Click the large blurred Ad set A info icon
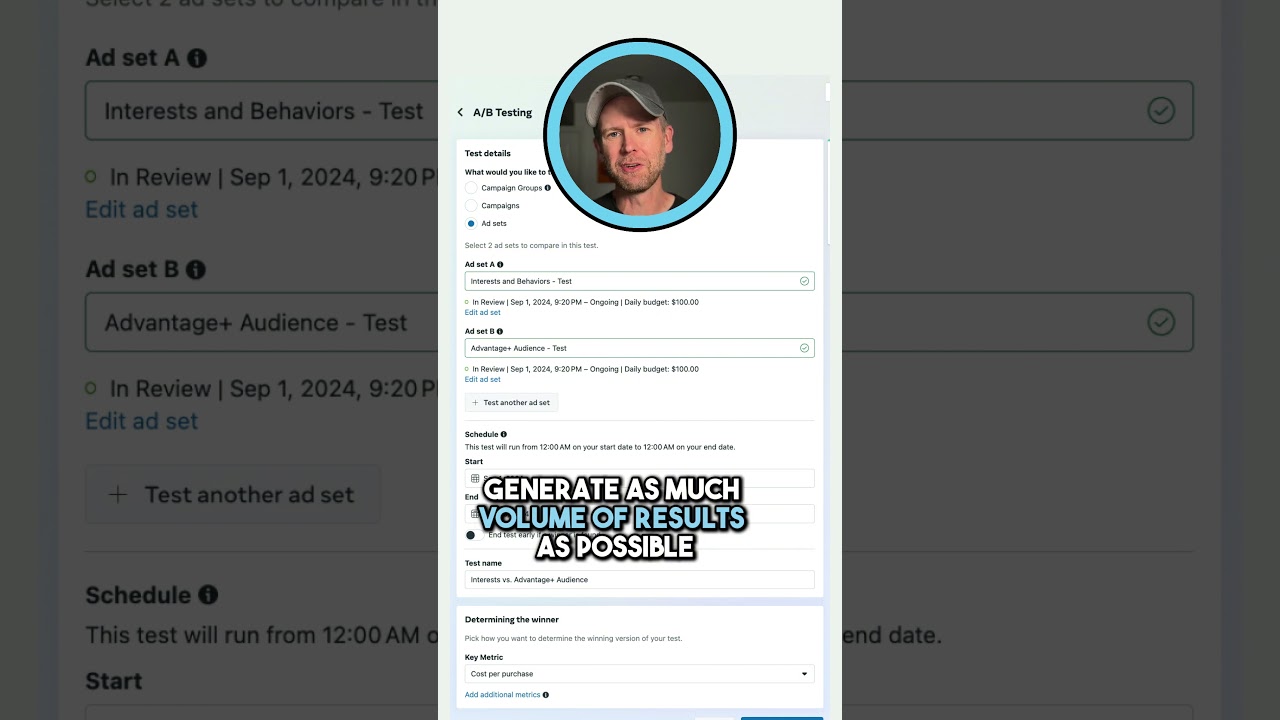This screenshot has height=720, width=1280. pyautogui.click(x=197, y=58)
